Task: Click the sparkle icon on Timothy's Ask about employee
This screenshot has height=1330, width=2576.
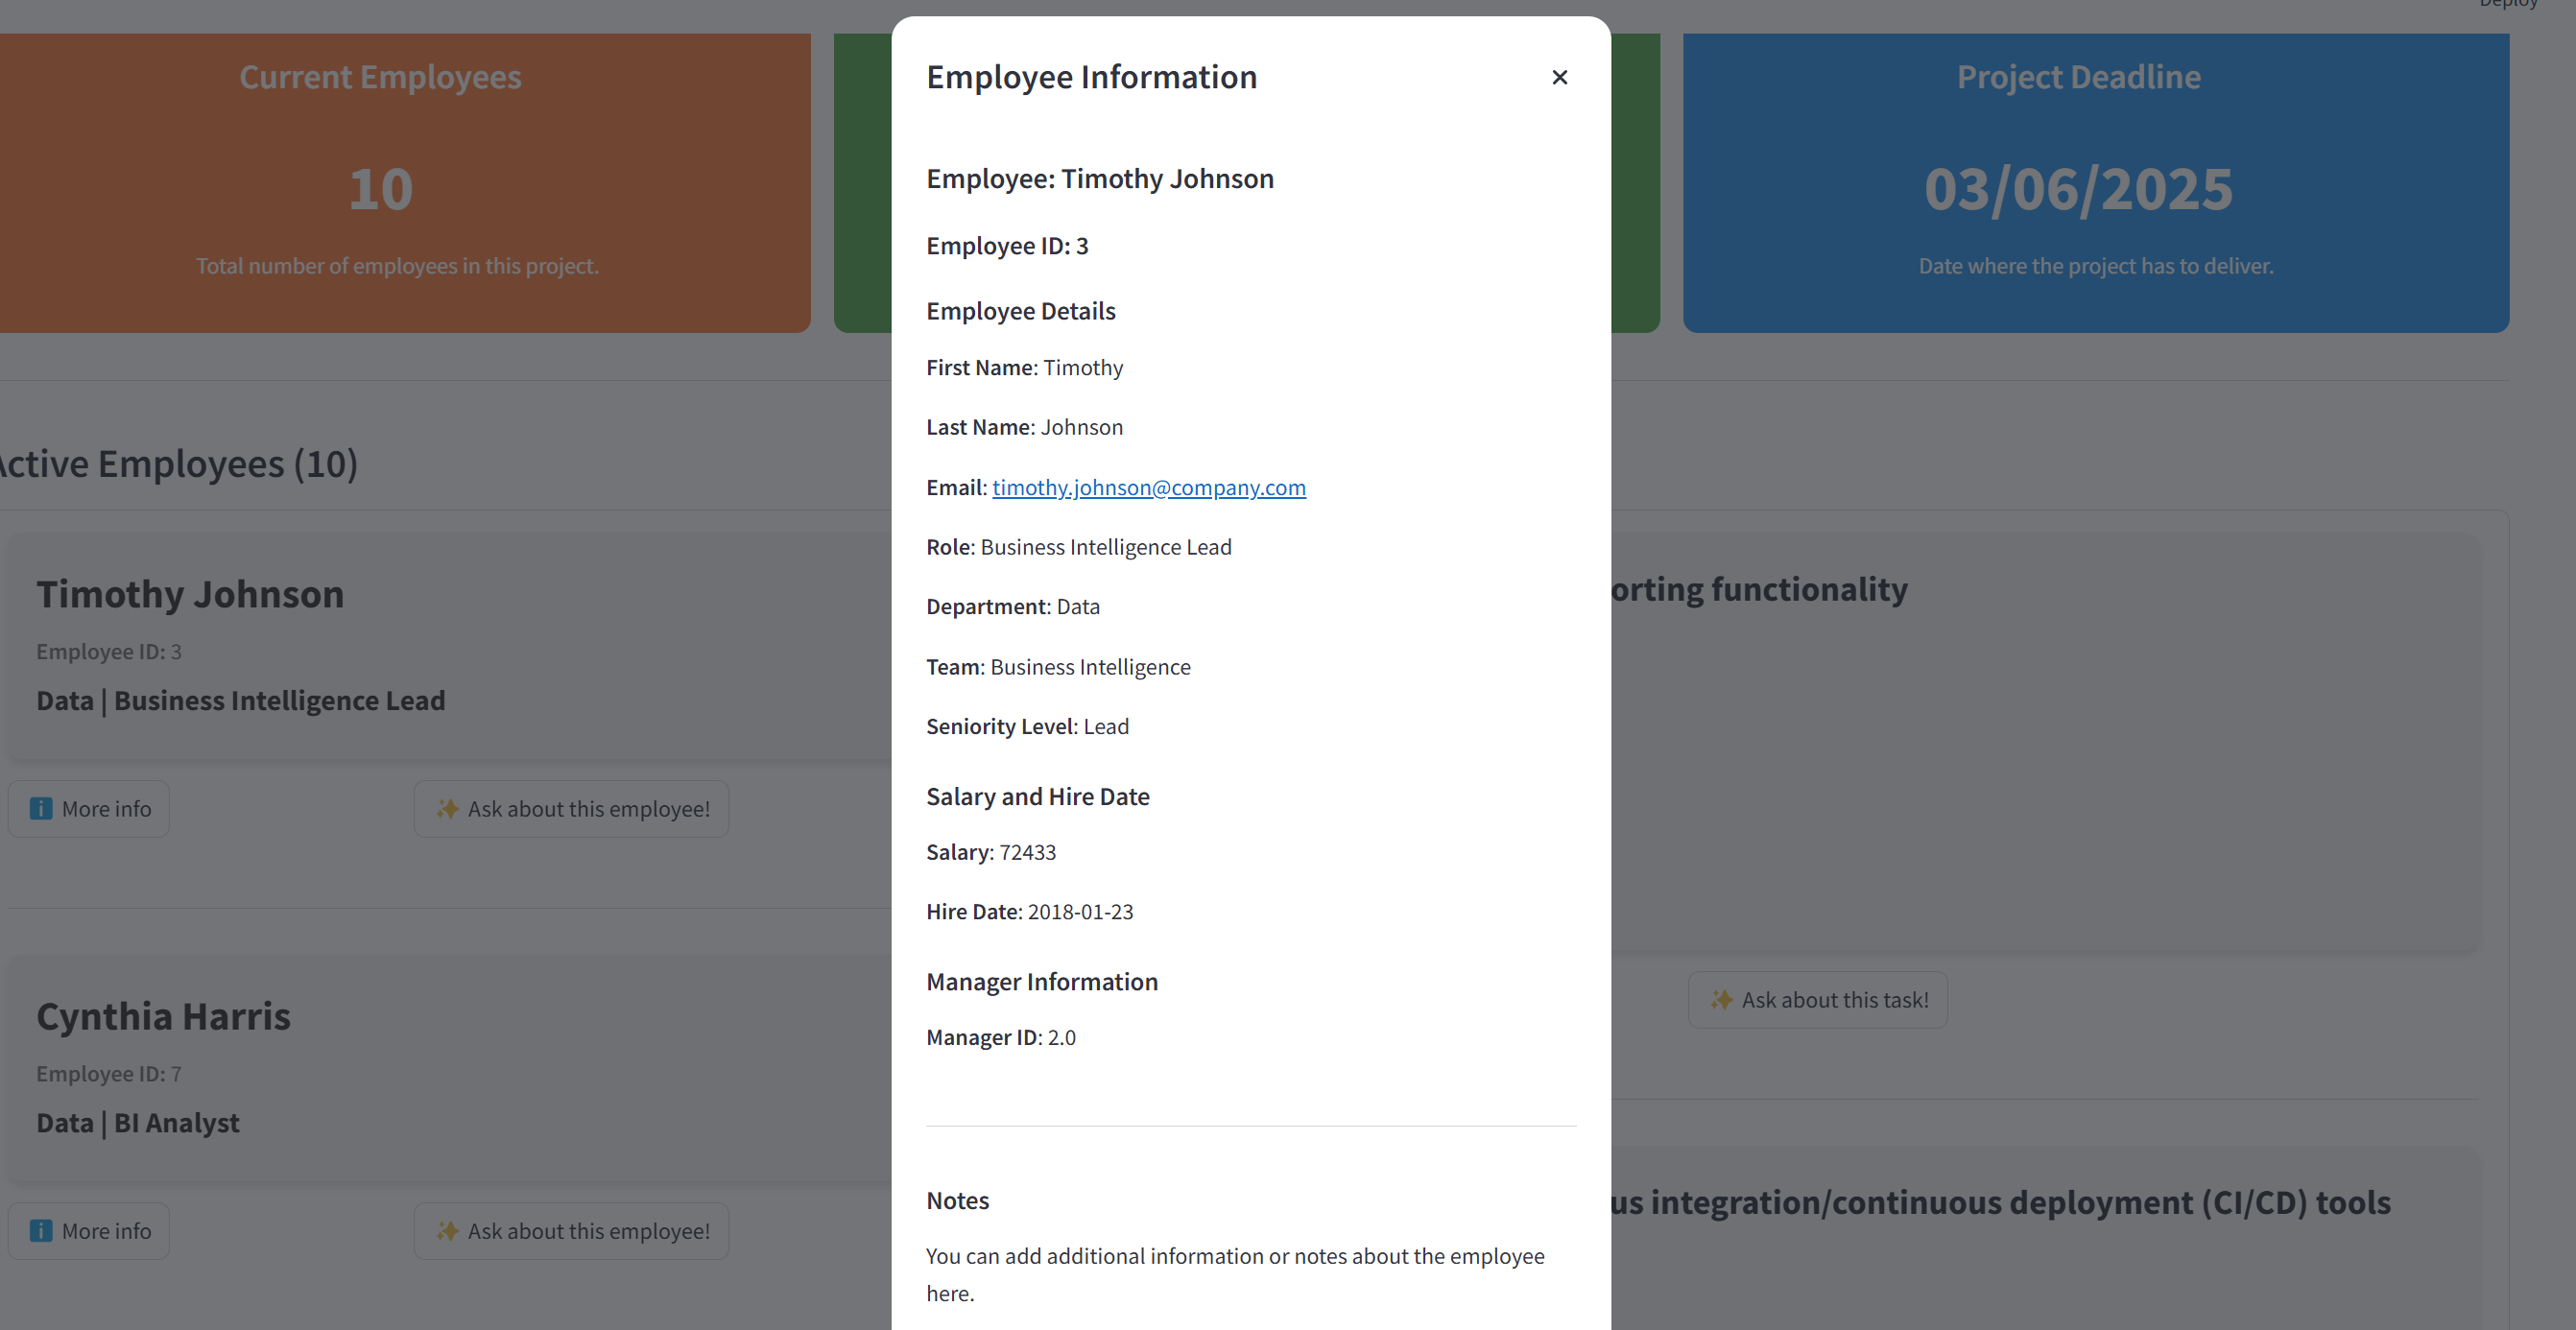Action: tap(447, 808)
